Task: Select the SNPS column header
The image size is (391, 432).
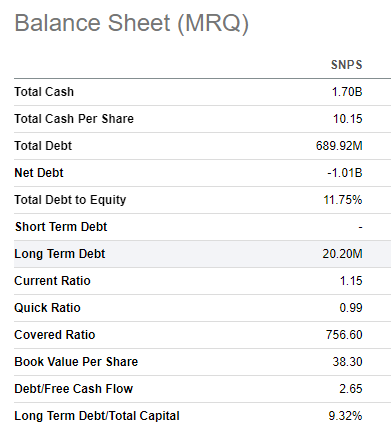Action: point(346,65)
